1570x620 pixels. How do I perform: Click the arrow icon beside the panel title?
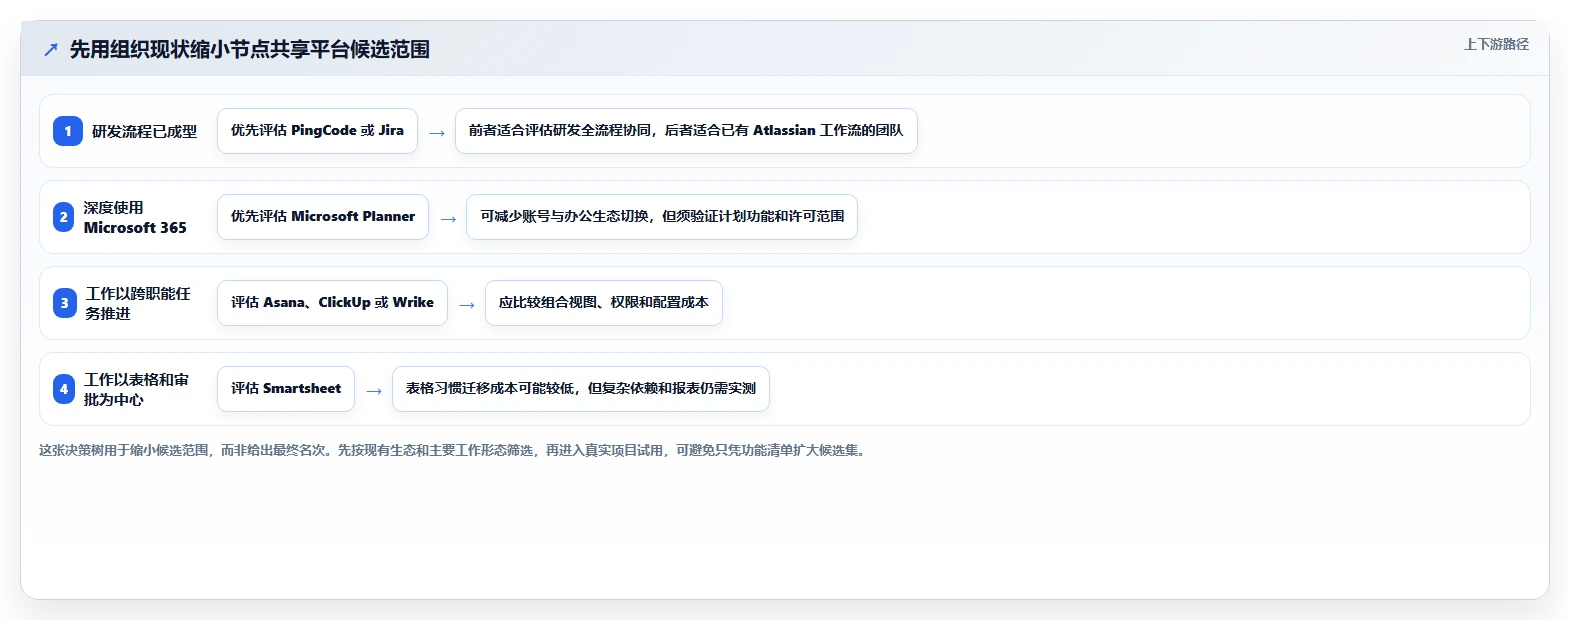(51, 49)
